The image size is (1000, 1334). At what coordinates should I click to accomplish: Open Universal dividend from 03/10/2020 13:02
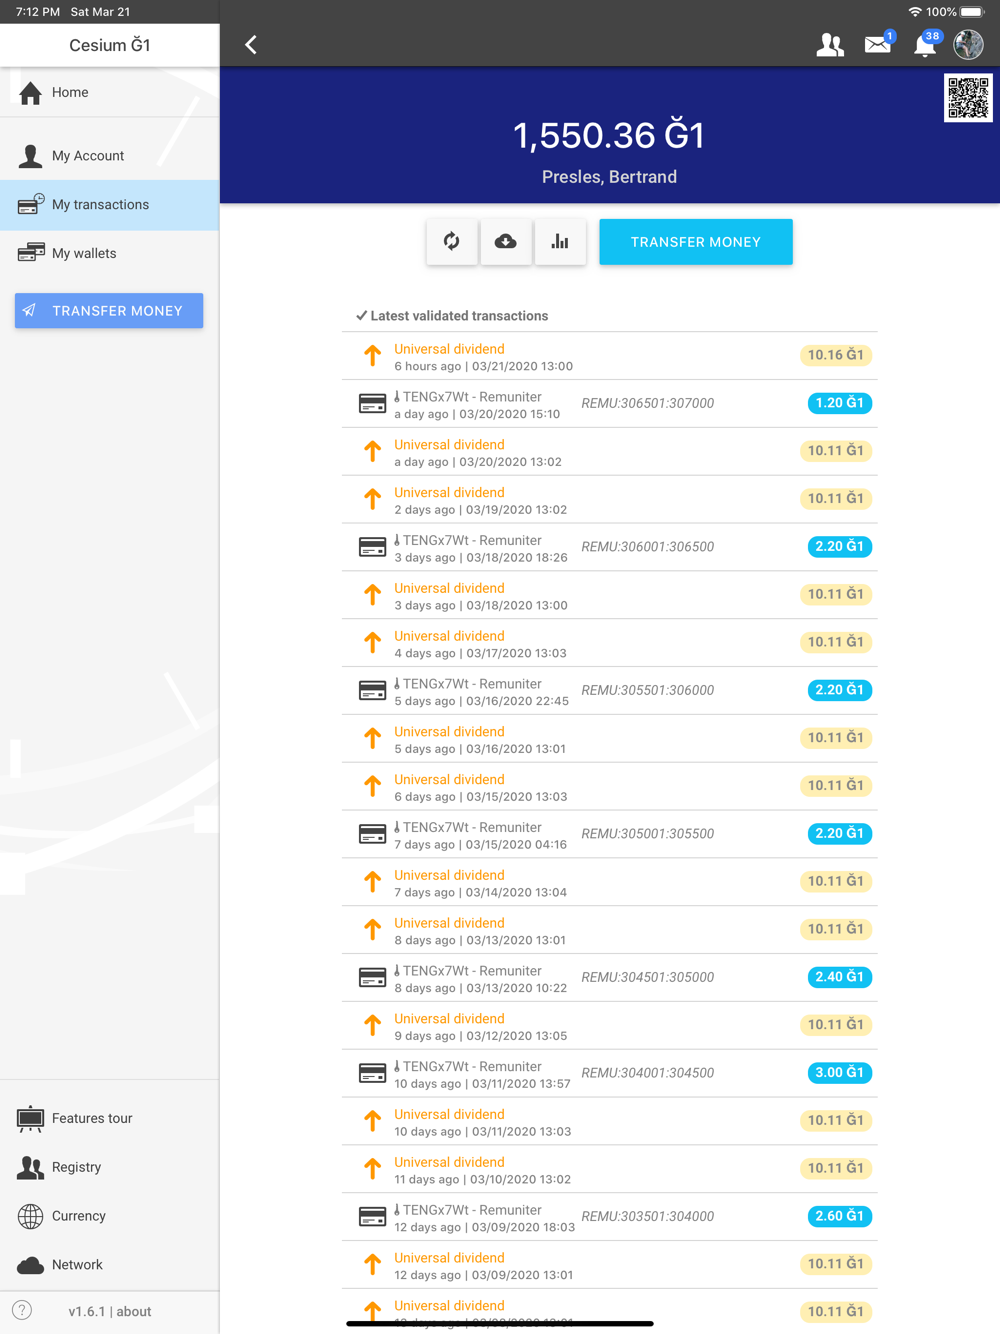610,1170
